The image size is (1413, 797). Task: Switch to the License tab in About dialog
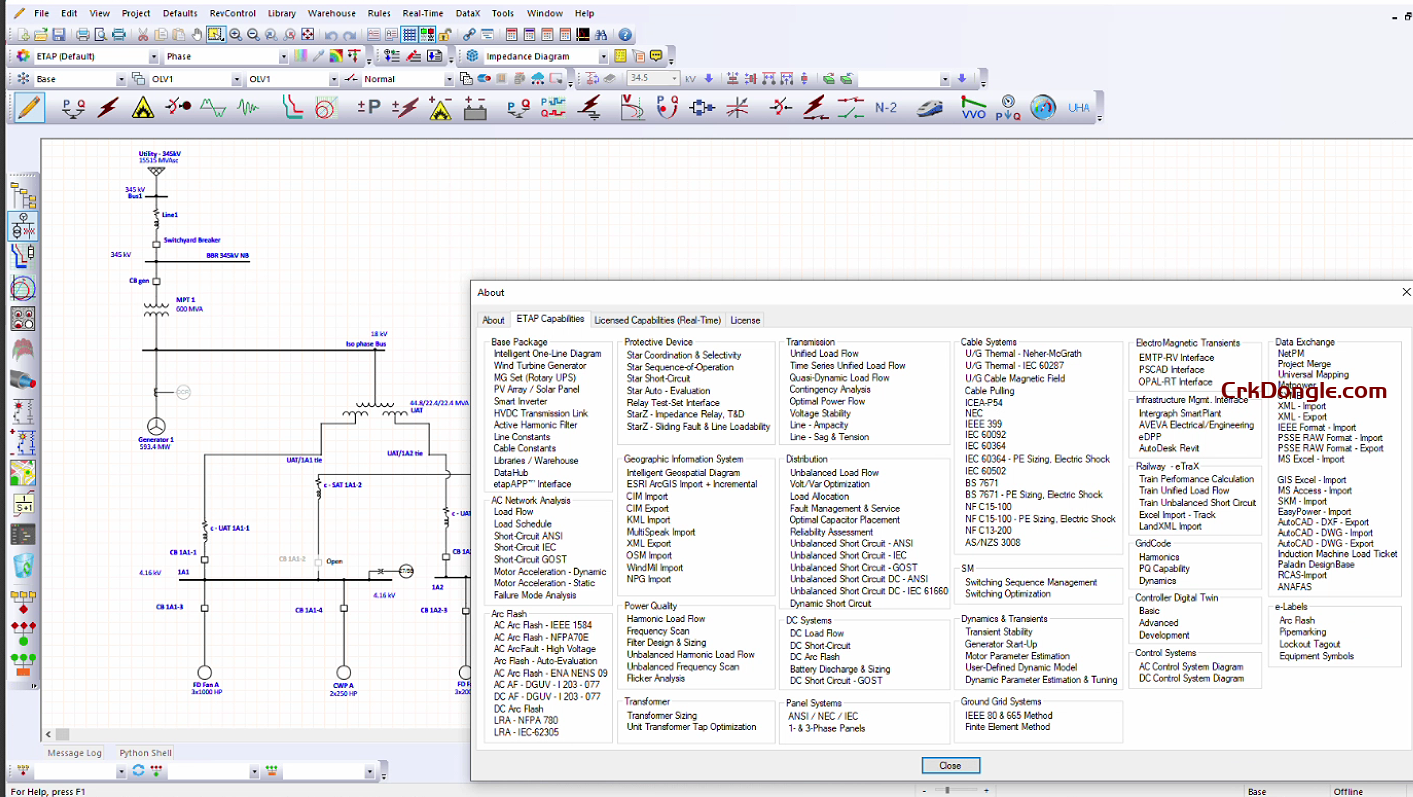[744, 320]
